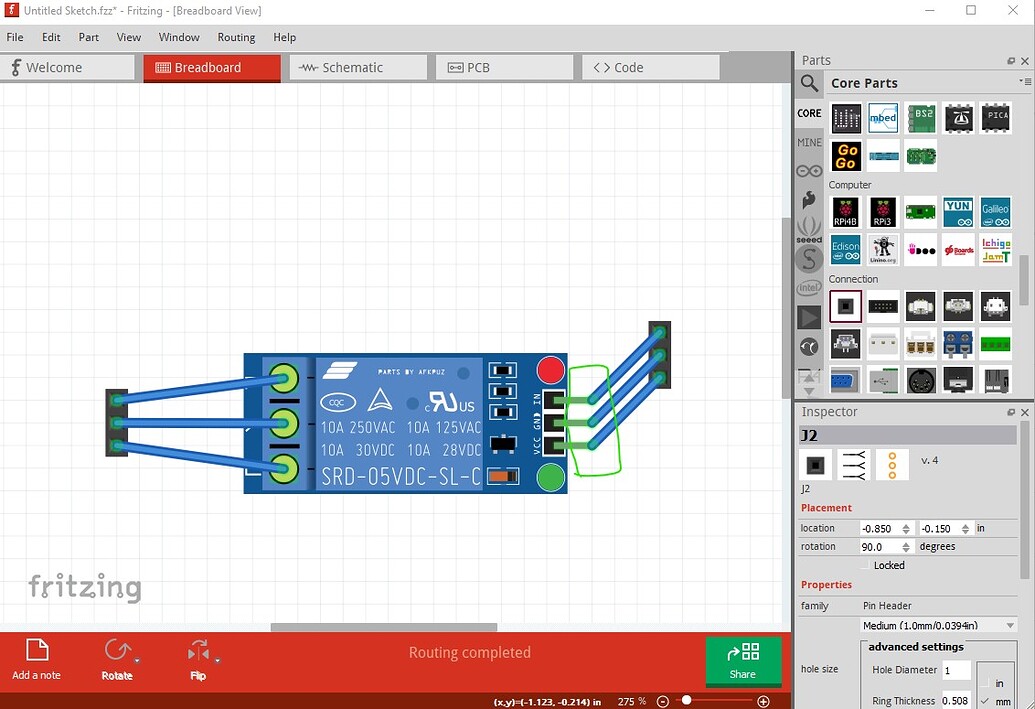Click the zoom out minus icon
The width and height of the screenshot is (1035, 709).
coord(664,702)
